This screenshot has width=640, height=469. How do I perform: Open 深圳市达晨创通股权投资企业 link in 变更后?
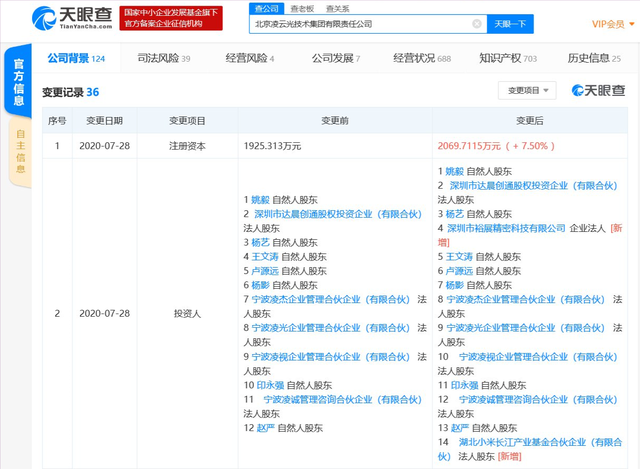pyautogui.click(x=533, y=185)
